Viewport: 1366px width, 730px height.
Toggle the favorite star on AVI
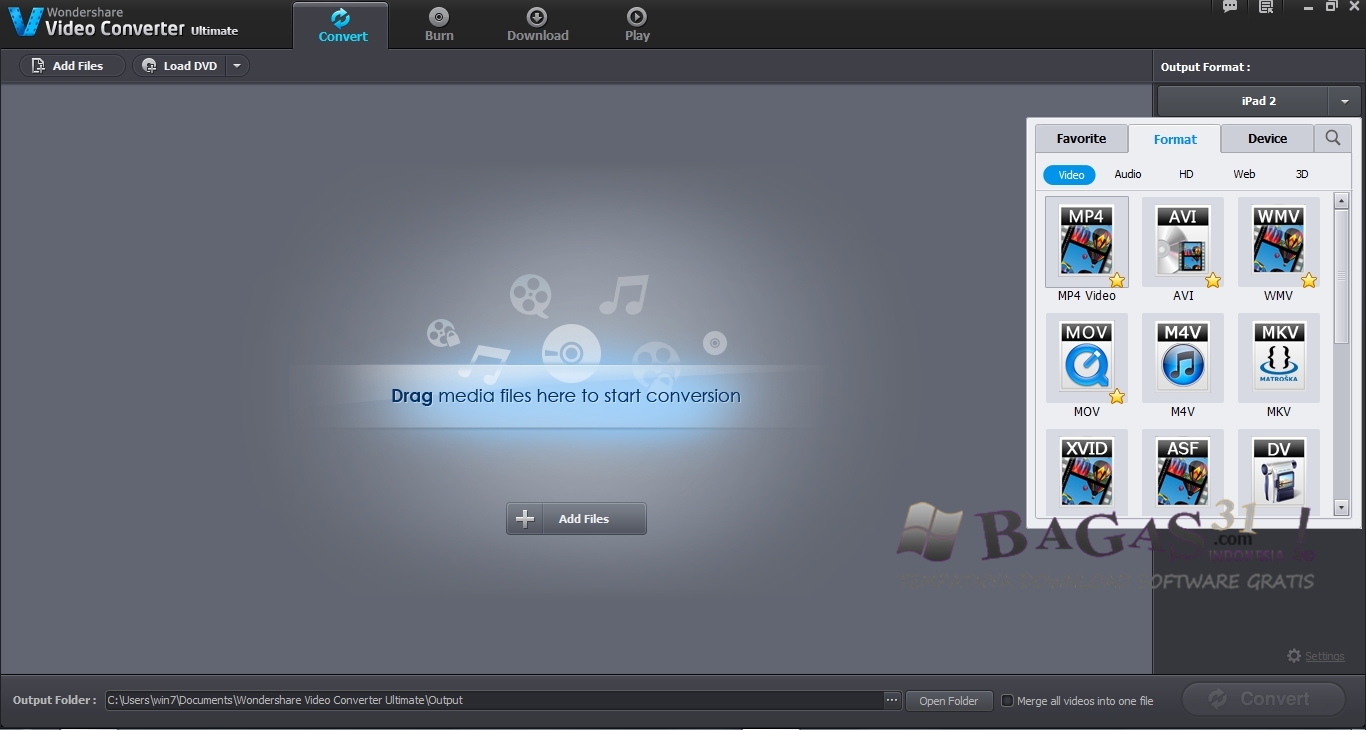pyautogui.click(x=1213, y=280)
